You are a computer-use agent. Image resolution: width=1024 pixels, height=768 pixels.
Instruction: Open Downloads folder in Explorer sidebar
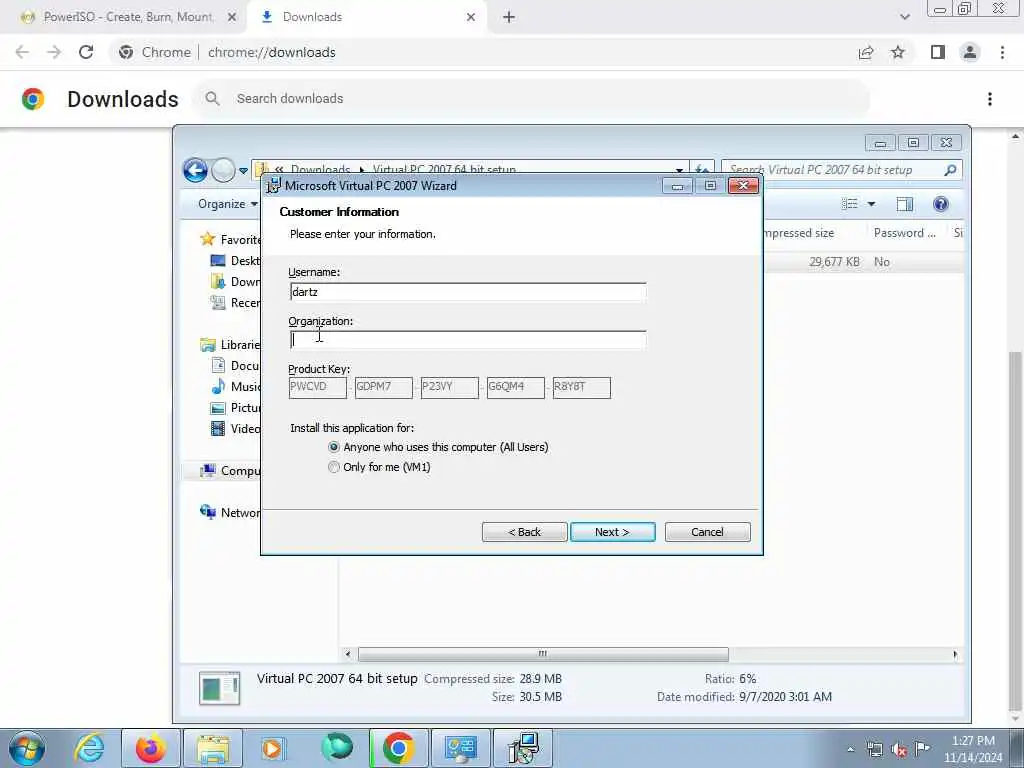pyautogui.click(x=235, y=281)
